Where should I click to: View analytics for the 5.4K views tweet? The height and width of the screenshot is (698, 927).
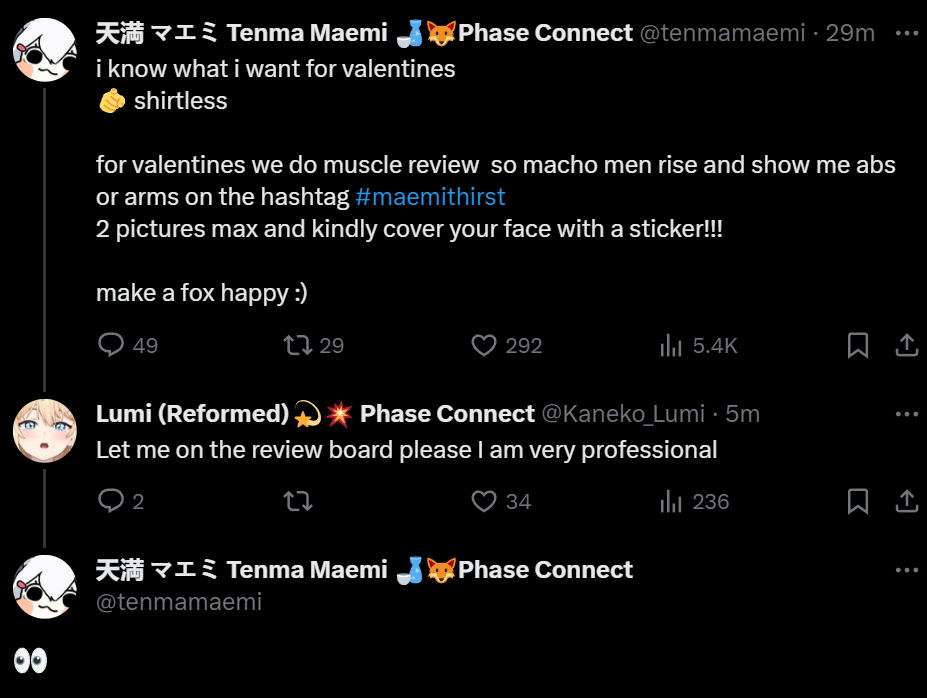pos(670,346)
